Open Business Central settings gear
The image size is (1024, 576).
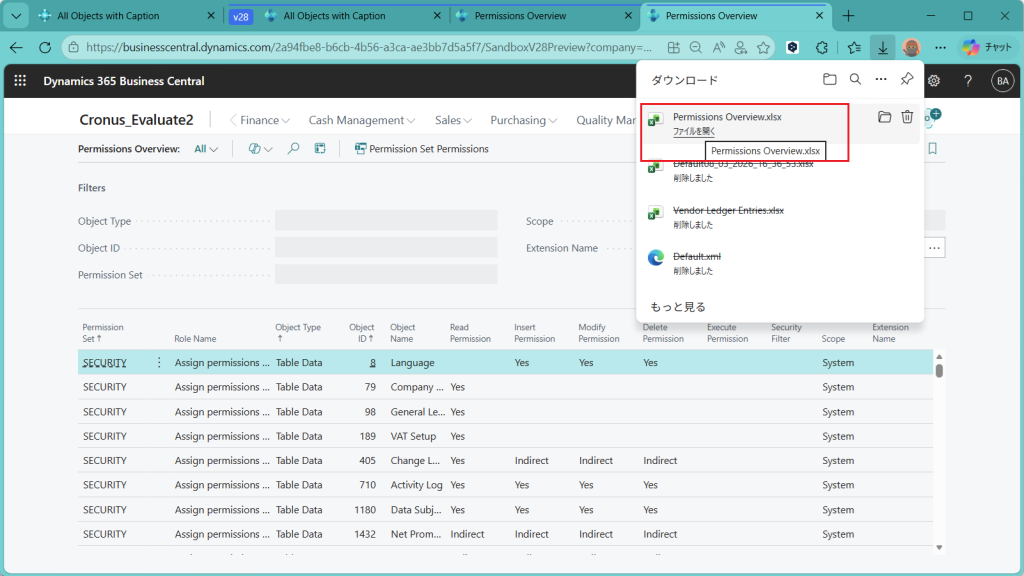click(x=934, y=81)
